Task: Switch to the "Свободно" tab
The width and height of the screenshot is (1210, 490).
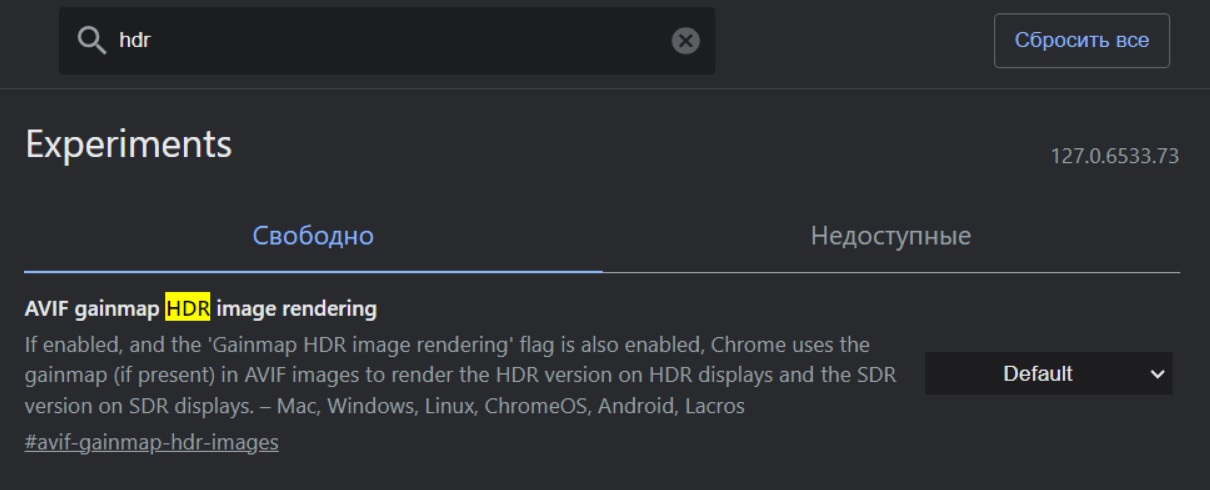Action: point(313,237)
